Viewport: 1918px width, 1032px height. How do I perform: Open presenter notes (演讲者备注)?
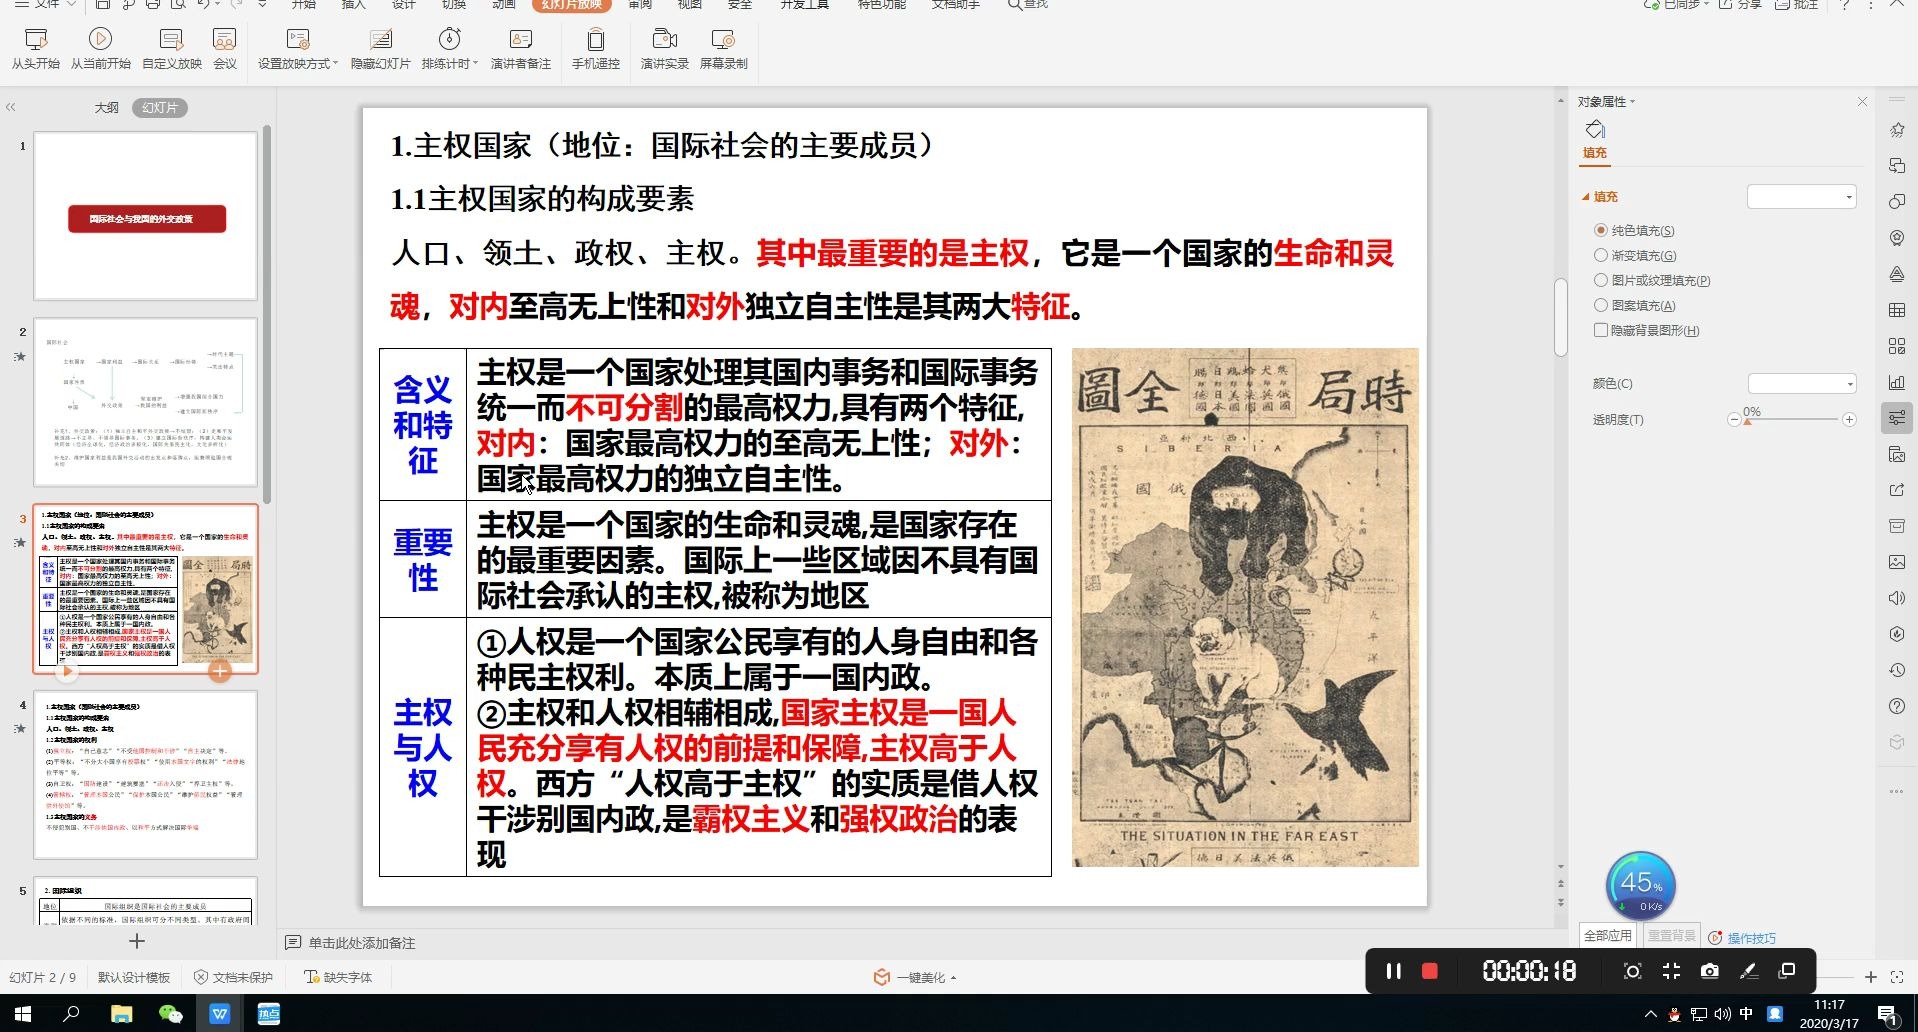[521, 48]
